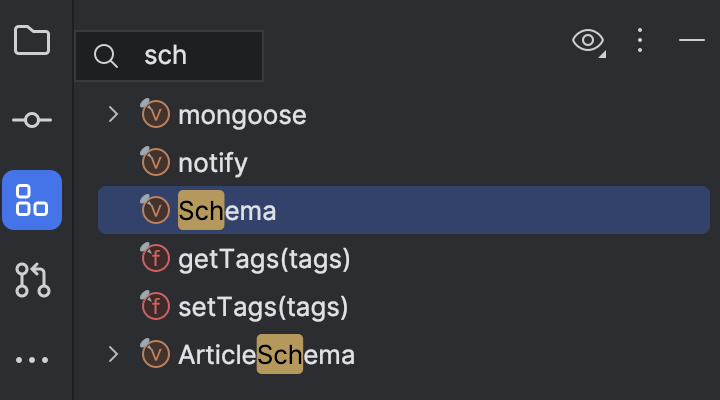Open the Commit tool window
This screenshot has width=720, height=400.
coord(32,120)
